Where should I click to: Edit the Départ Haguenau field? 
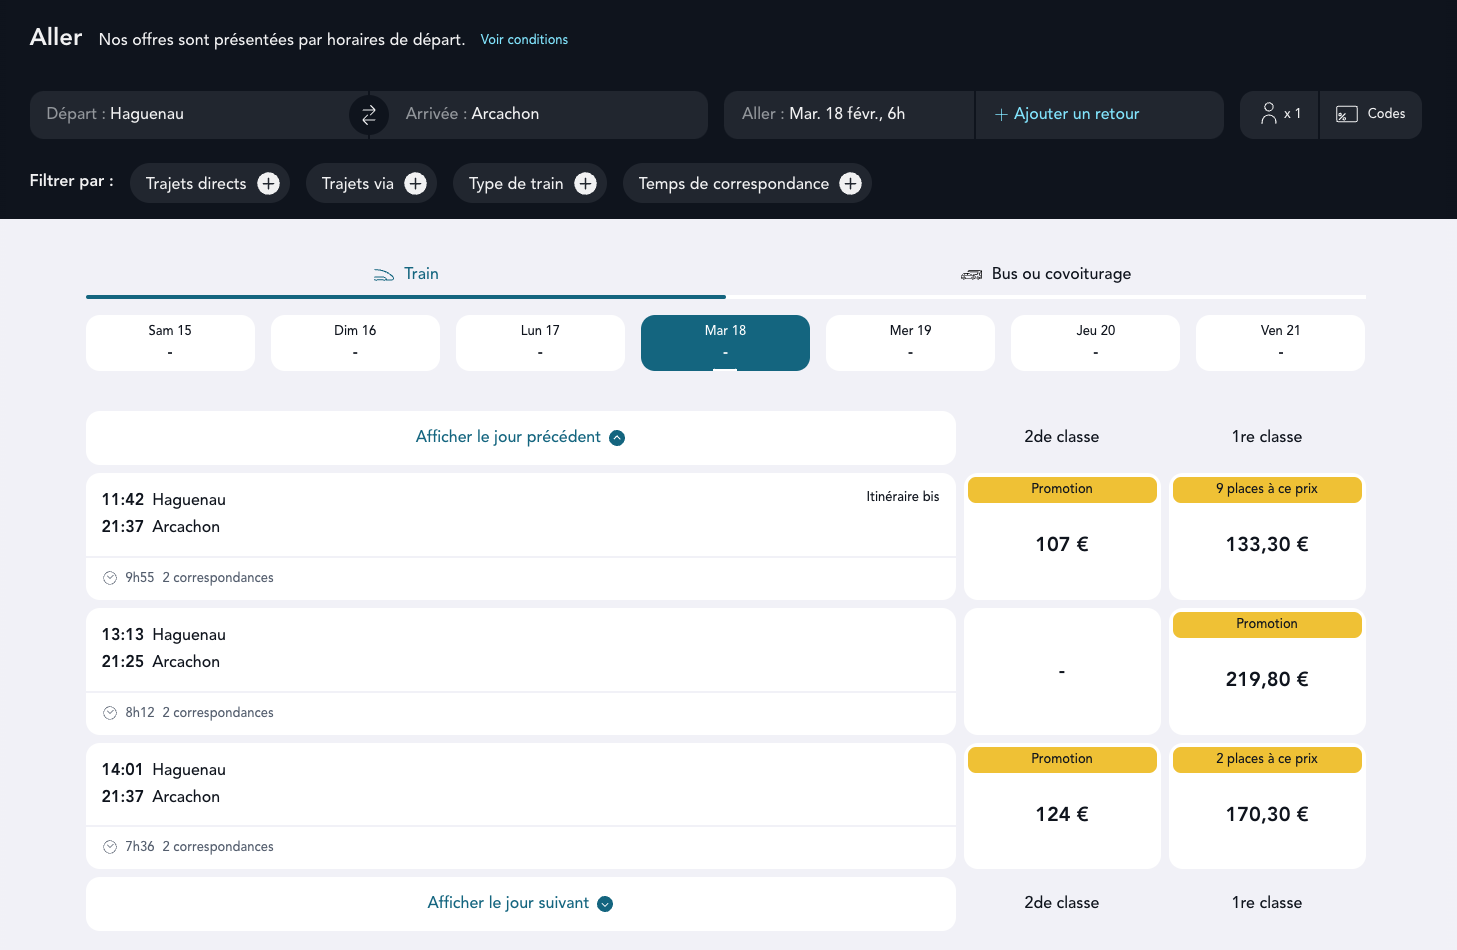click(x=190, y=114)
